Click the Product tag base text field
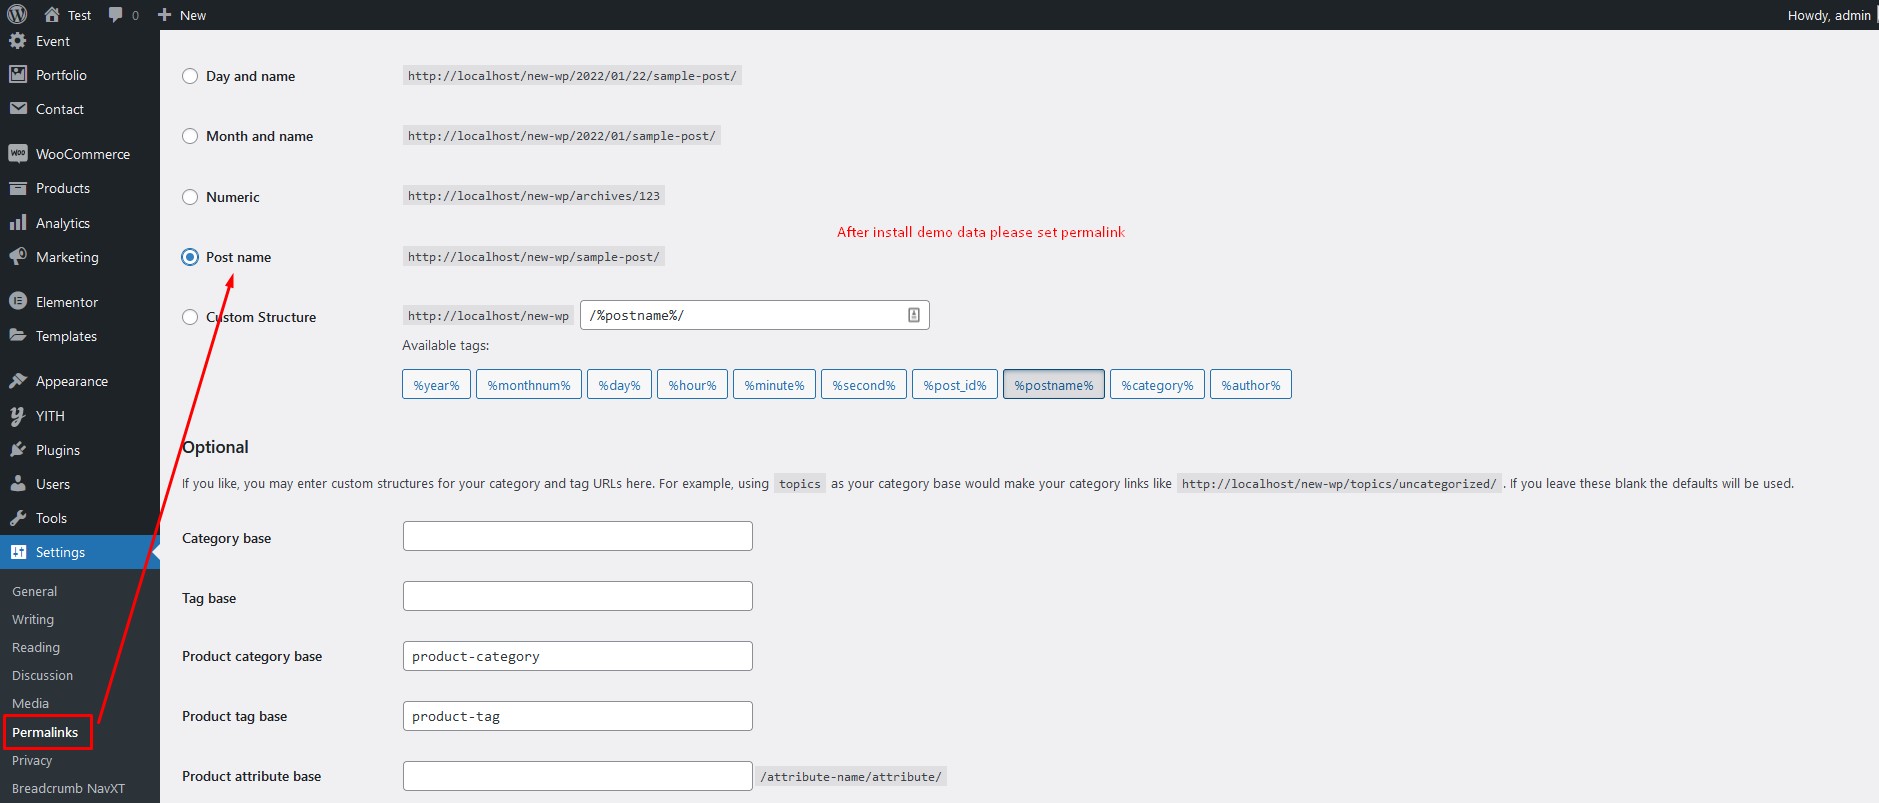This screenshot has width=1879, height=803. tap(577, 716)
